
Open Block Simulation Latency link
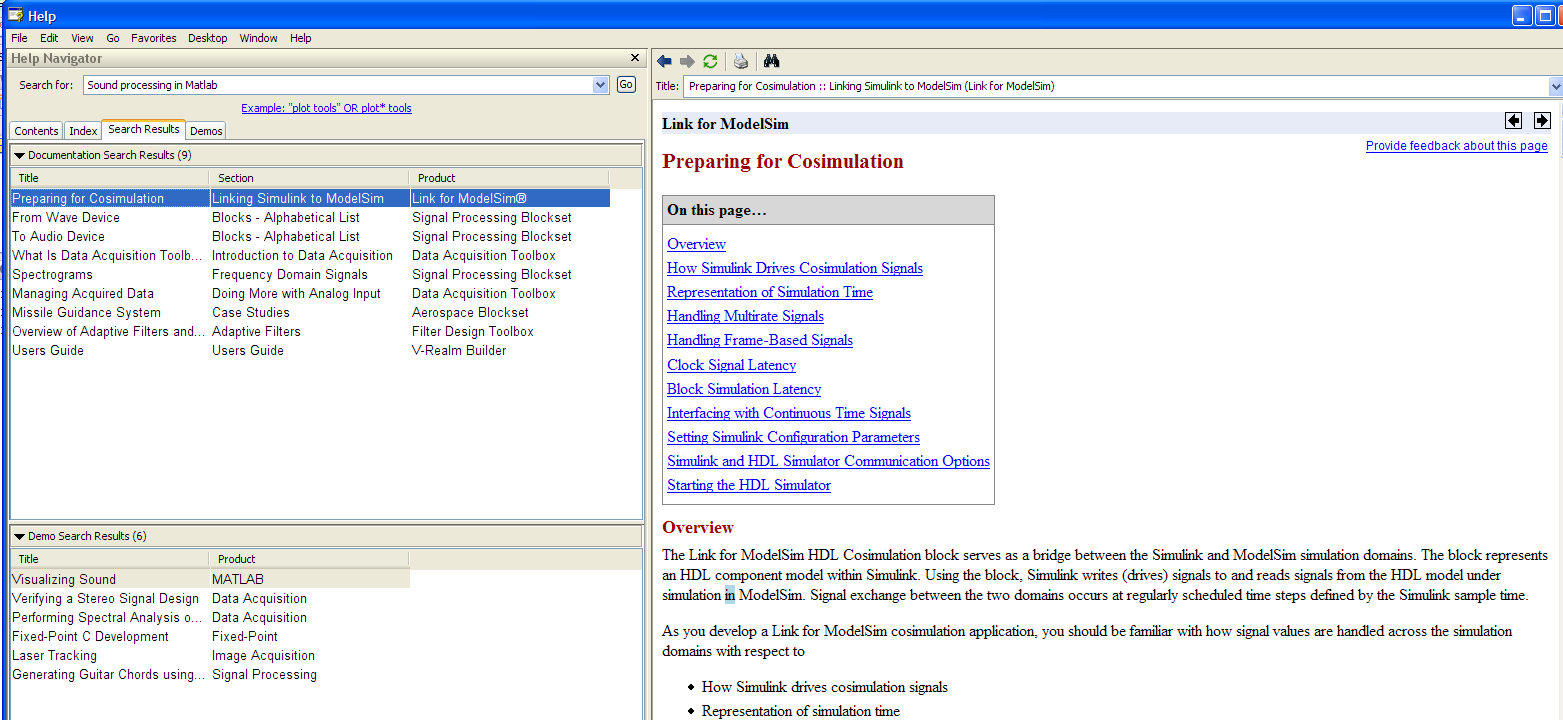click(x=744, y=389)
